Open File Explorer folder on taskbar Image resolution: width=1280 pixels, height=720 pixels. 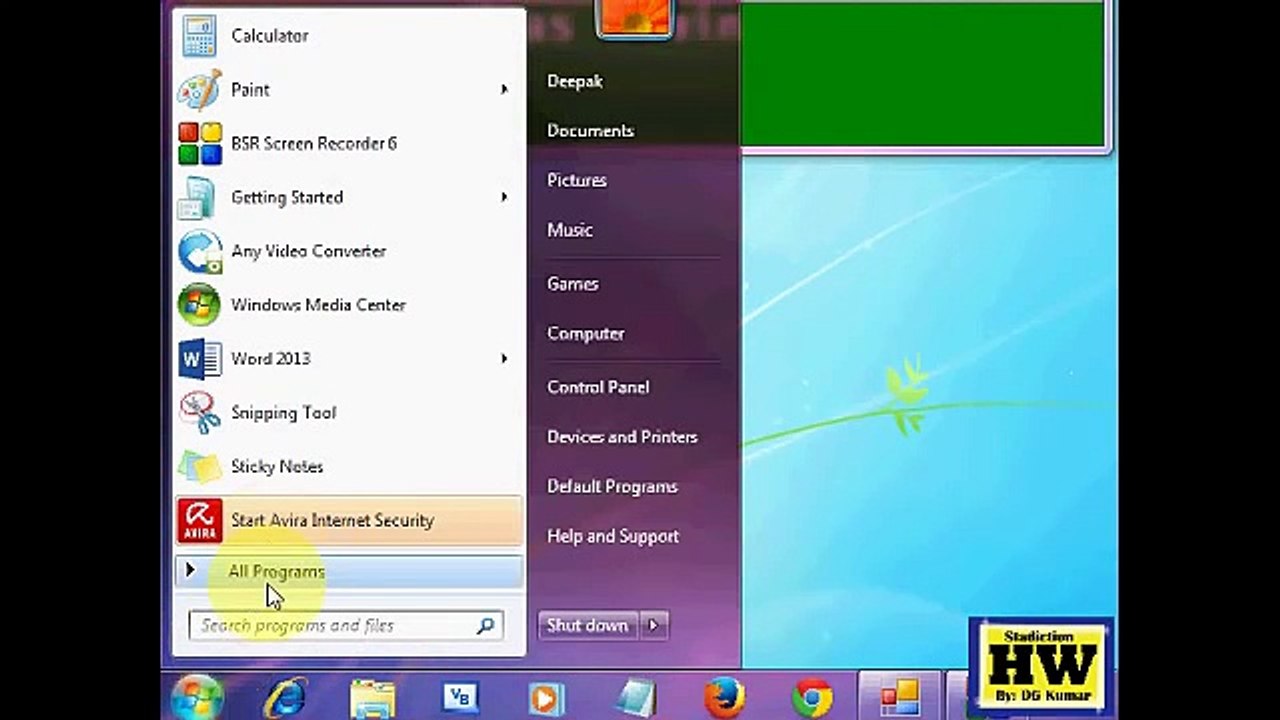tap(372, 699)
